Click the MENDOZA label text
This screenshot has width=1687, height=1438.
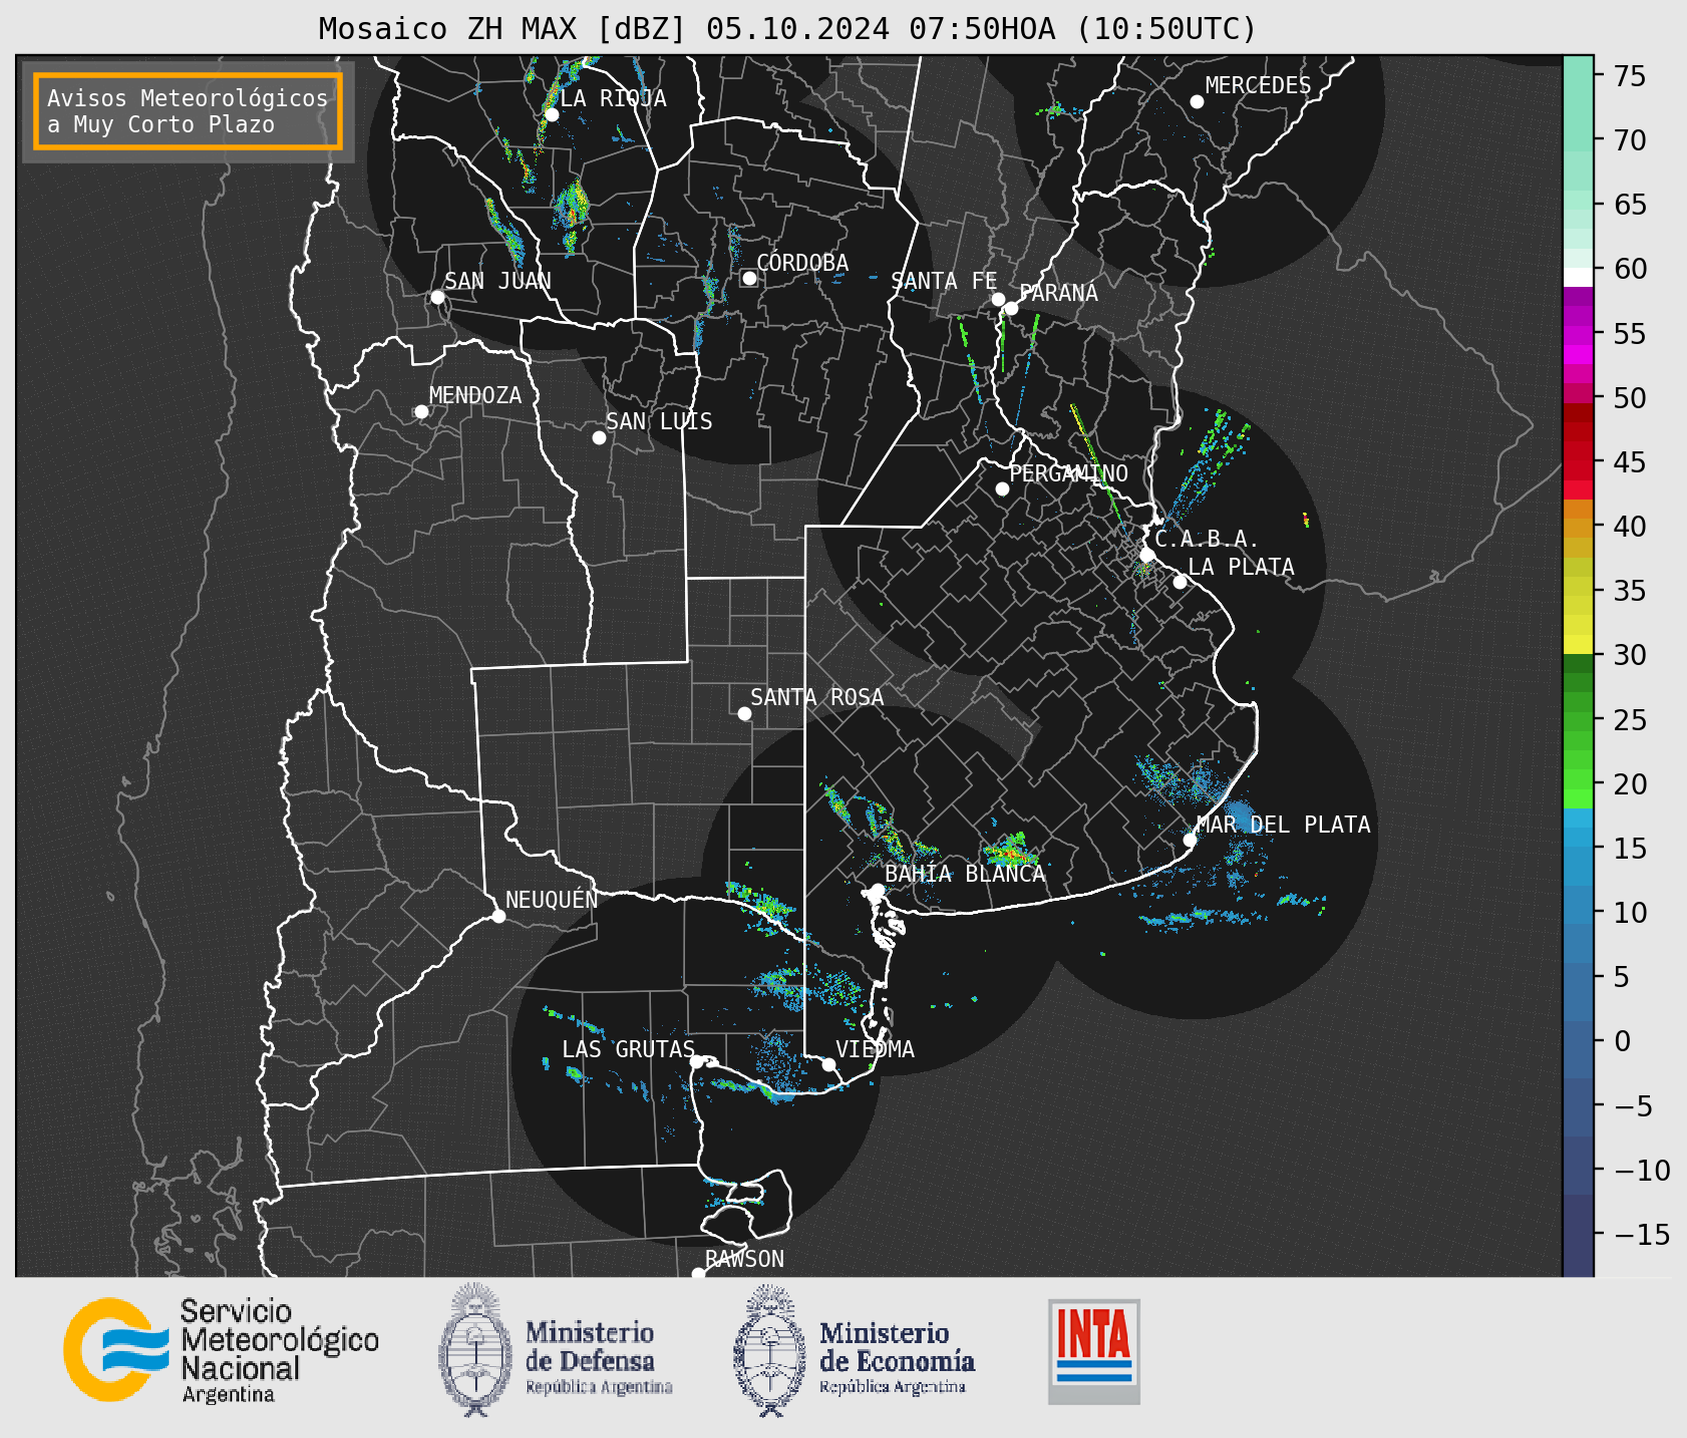point(476,395)
